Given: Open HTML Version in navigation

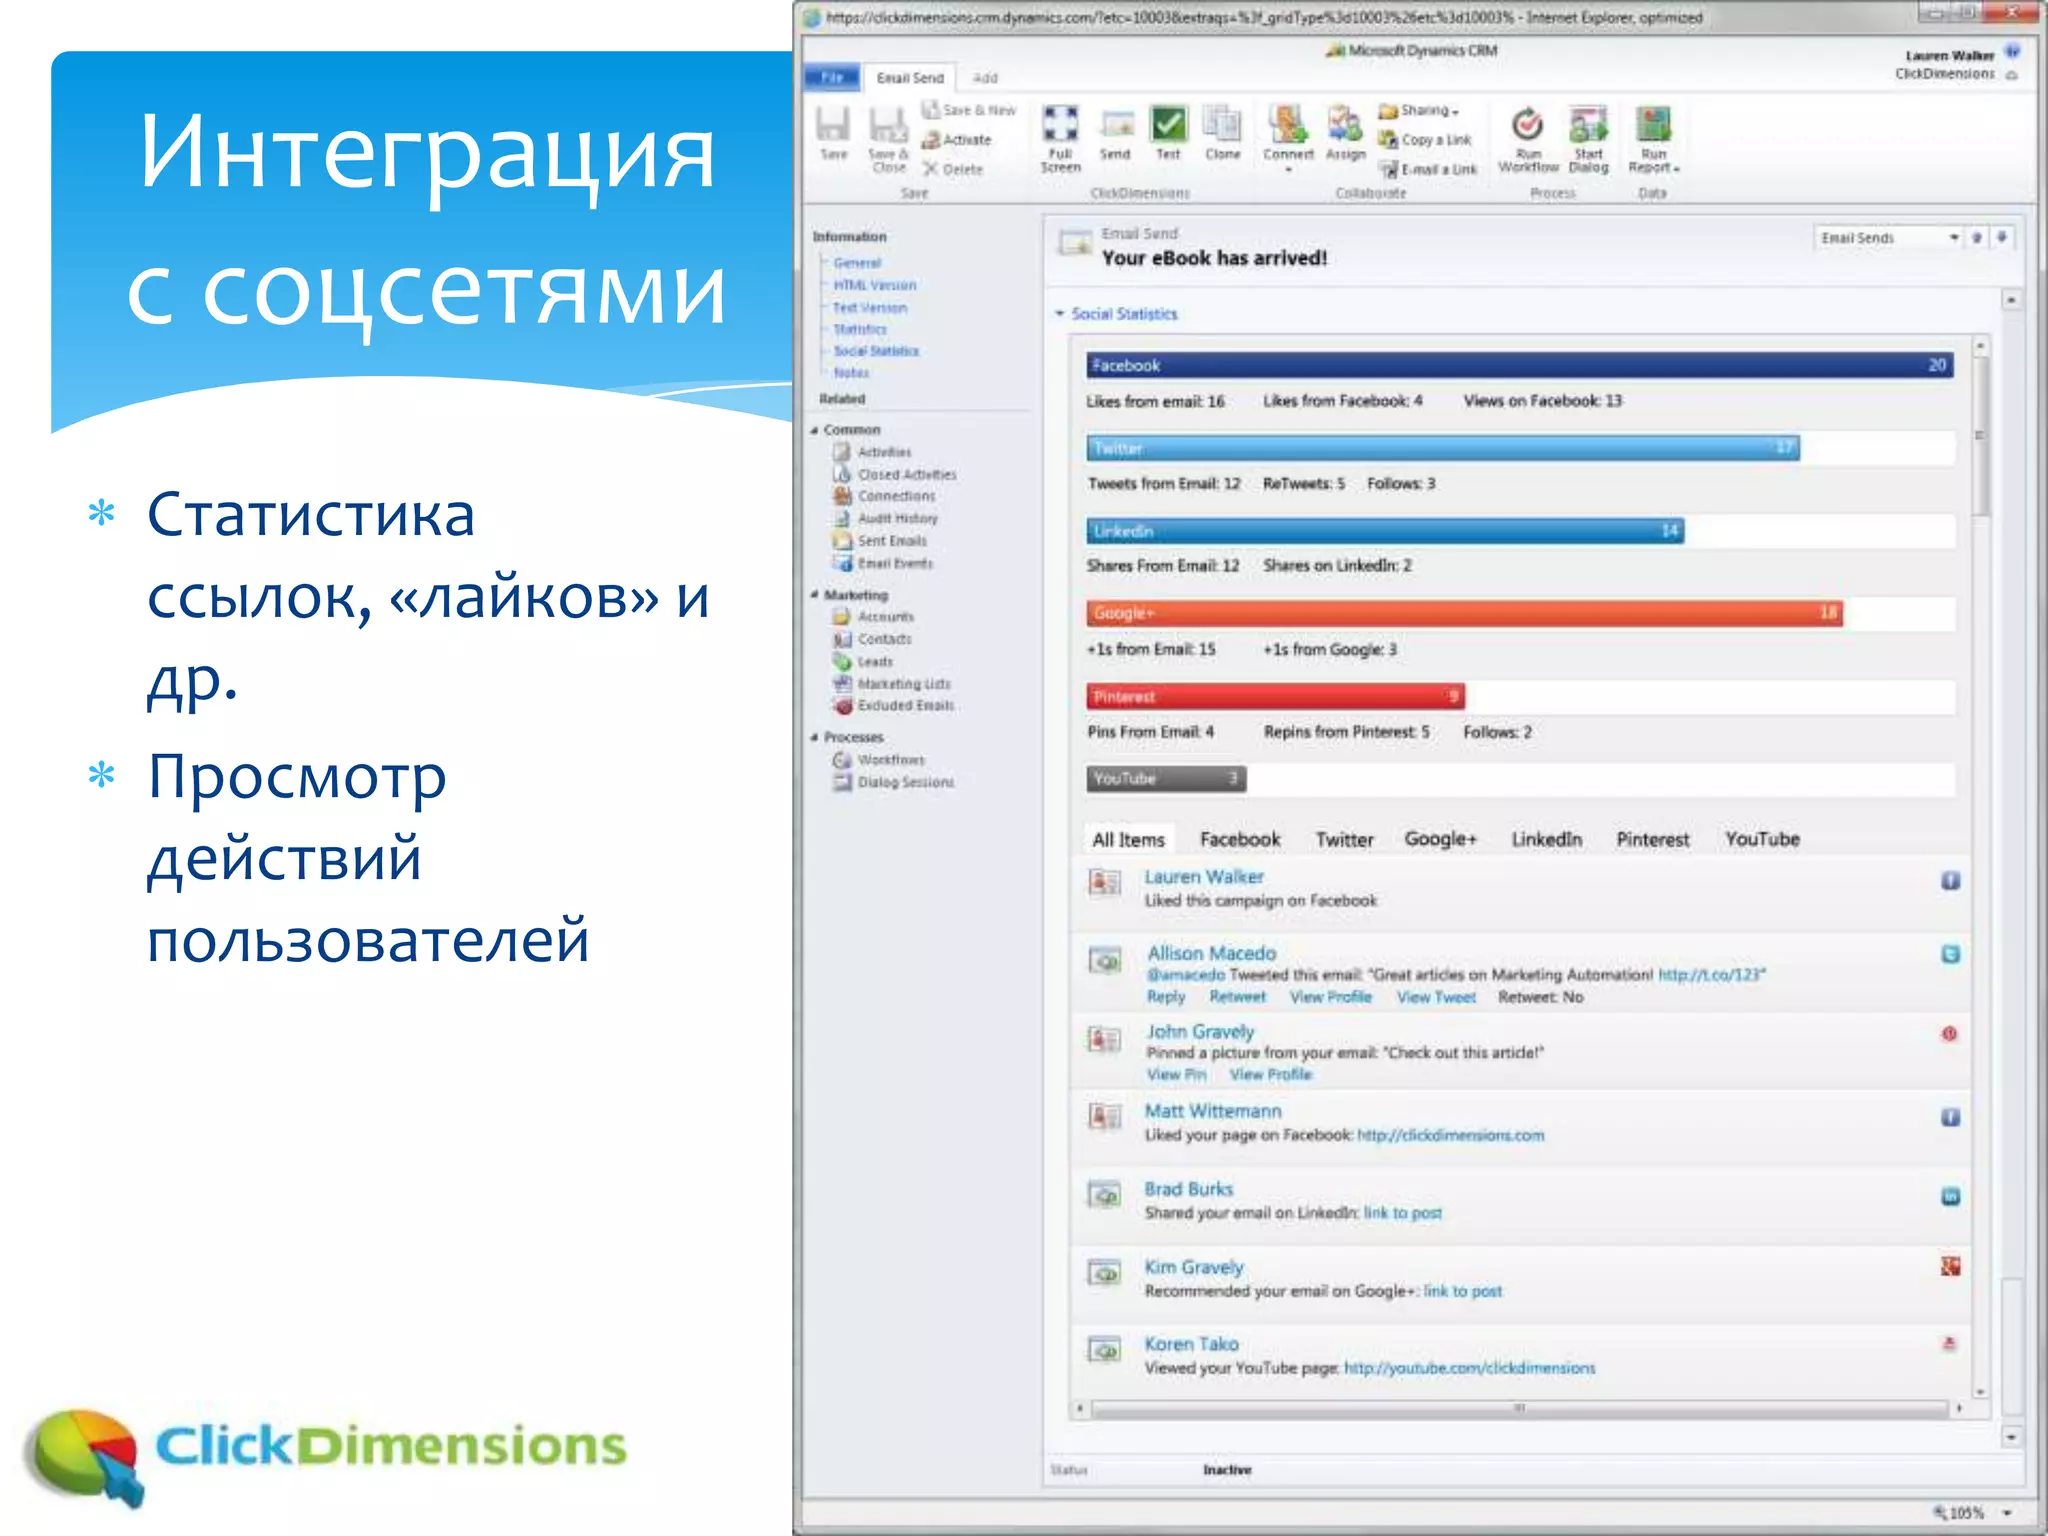Looking at the screenshot, I should click(x=874, y=285).
